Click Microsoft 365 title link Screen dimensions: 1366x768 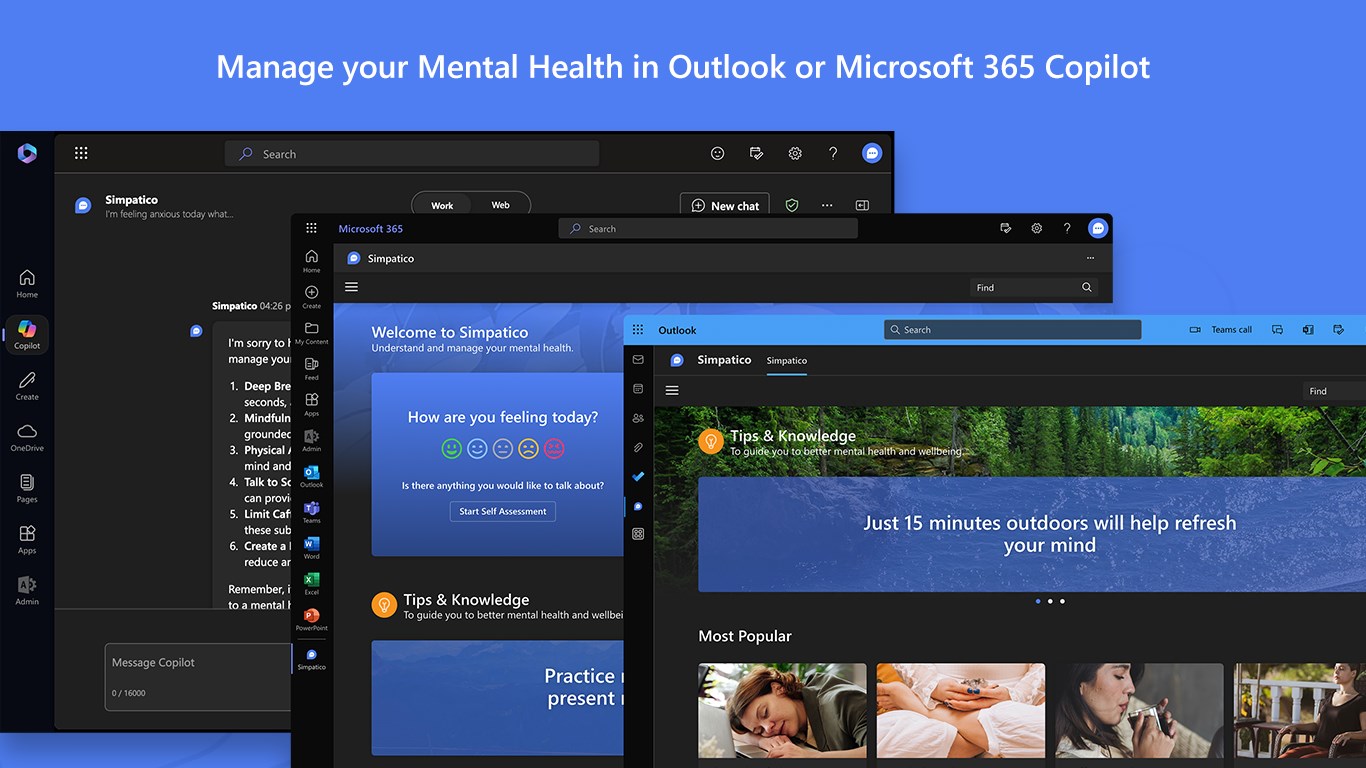pos(371,228)
